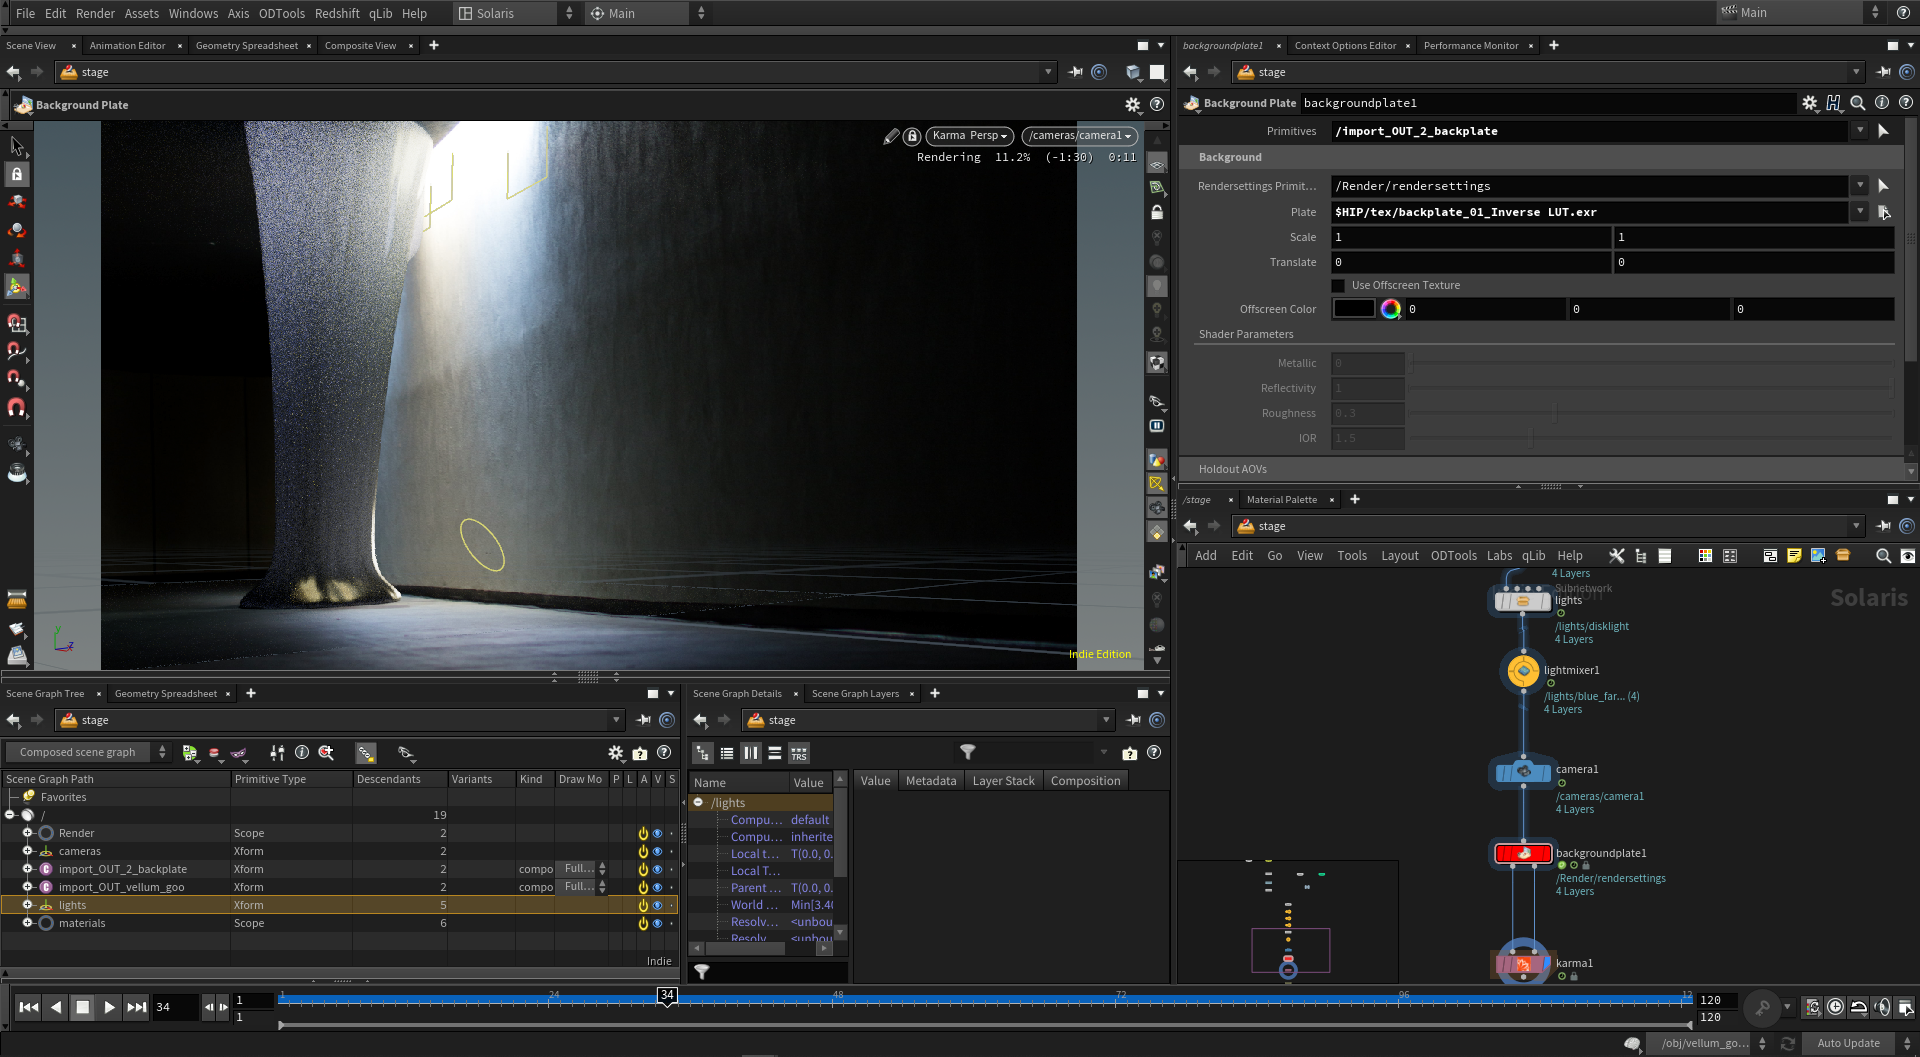Toggle visibility eye for materials prim
This screenshot has height=1057, width=1920.
(657, 924)
